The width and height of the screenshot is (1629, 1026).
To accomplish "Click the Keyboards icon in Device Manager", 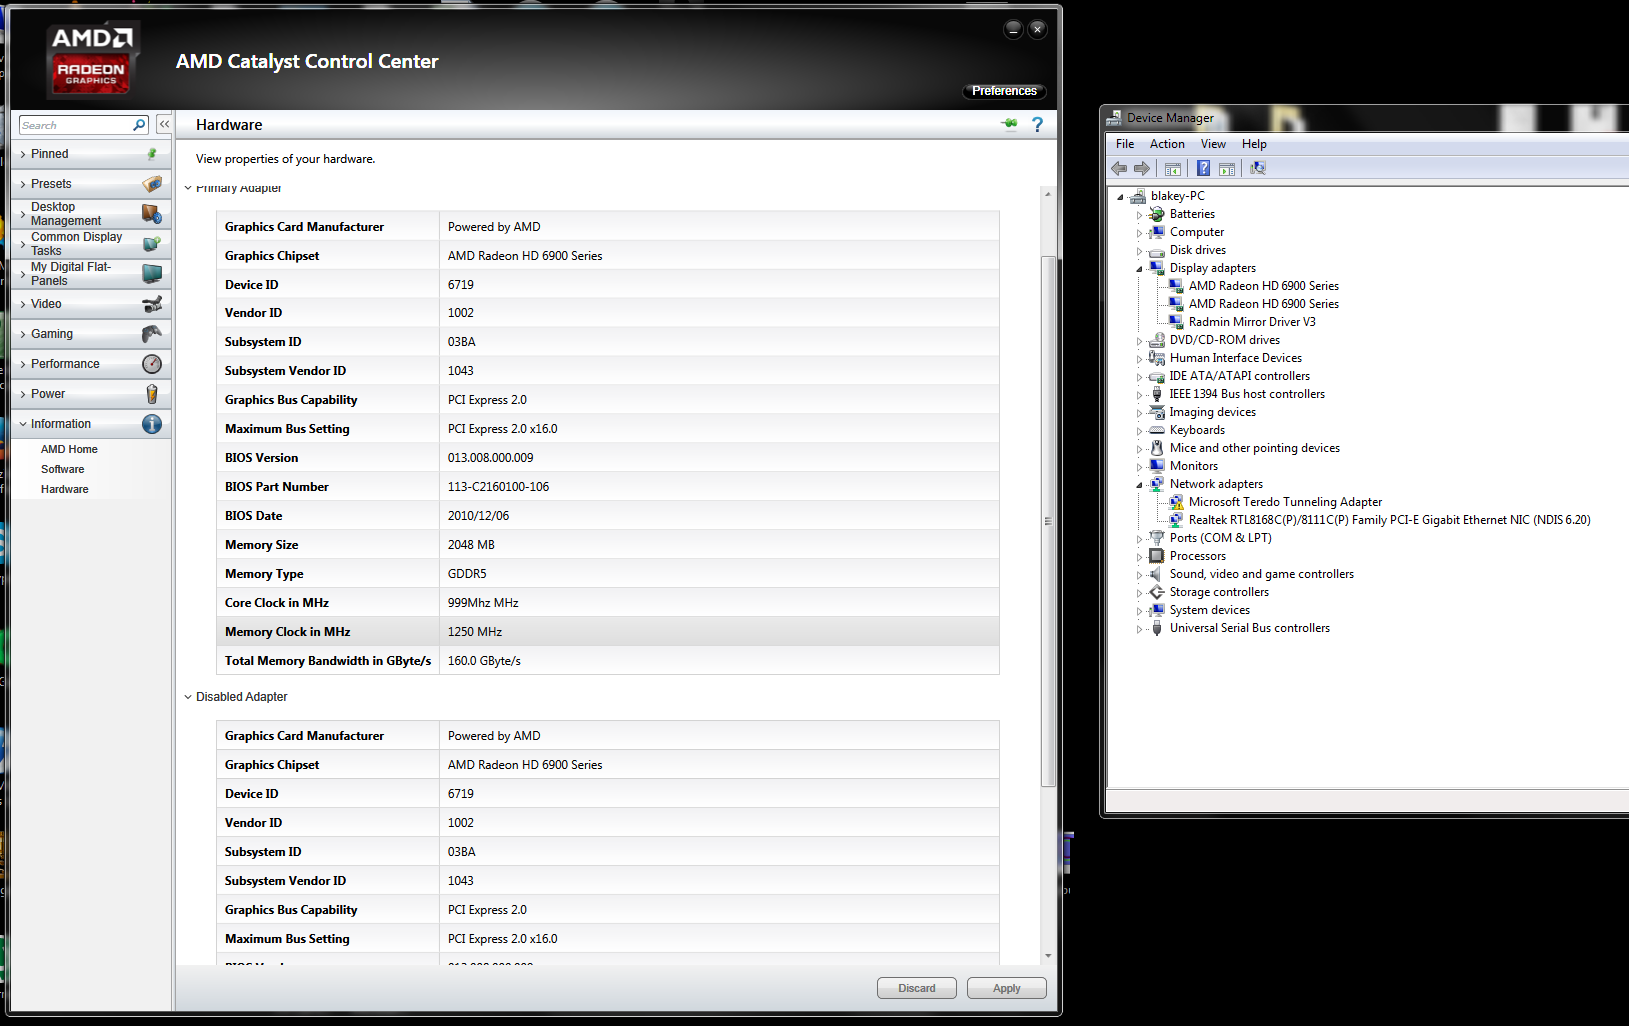I will 1157,430.
